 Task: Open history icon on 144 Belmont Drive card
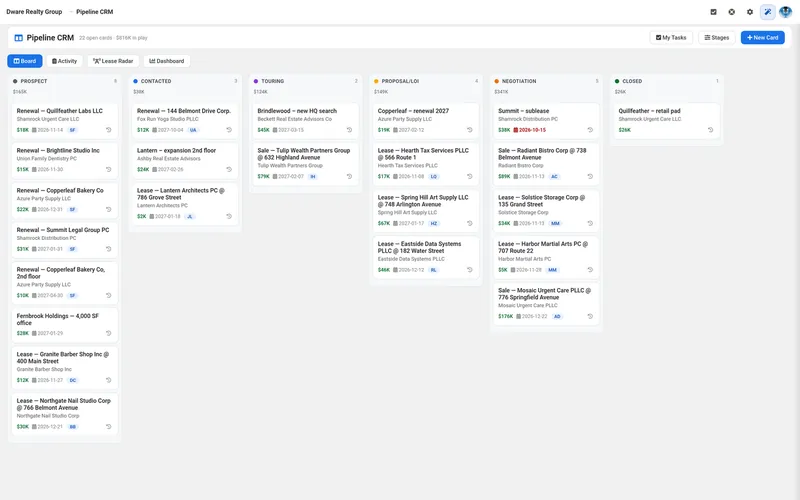[x=229, y=130]
